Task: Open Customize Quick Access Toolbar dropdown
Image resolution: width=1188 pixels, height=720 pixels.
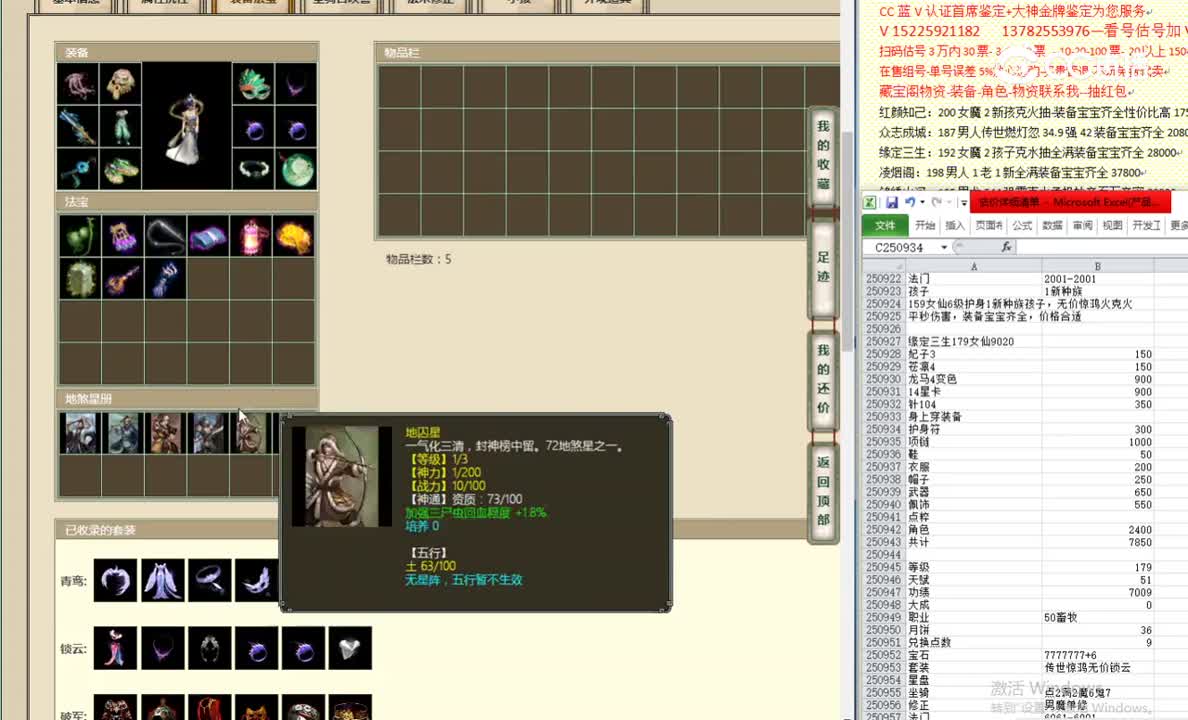Action: pos(964,202)
